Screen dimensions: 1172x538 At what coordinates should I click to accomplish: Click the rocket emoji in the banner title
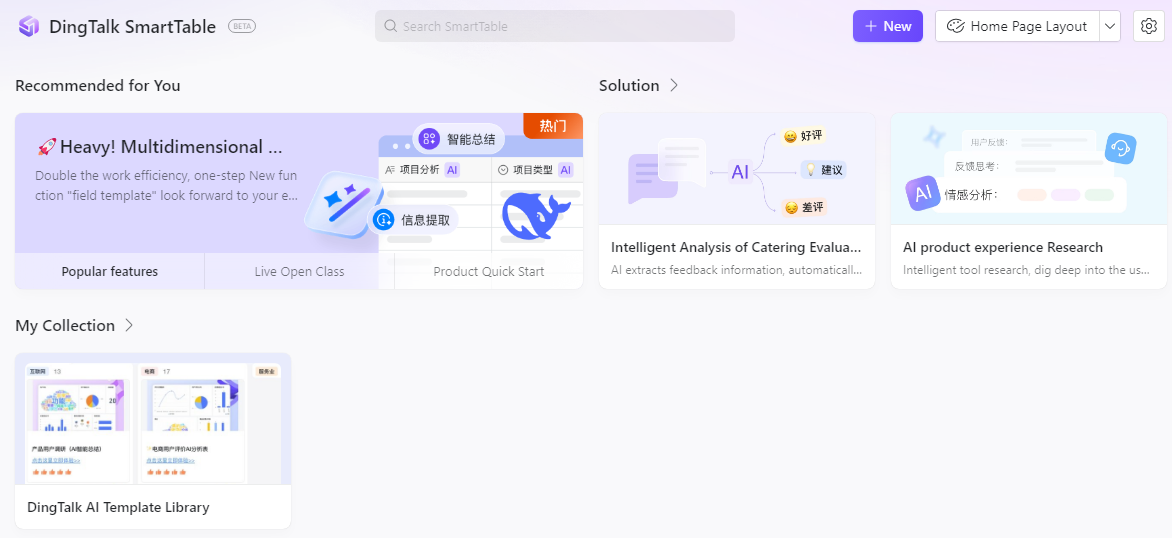tap(46, 146)
